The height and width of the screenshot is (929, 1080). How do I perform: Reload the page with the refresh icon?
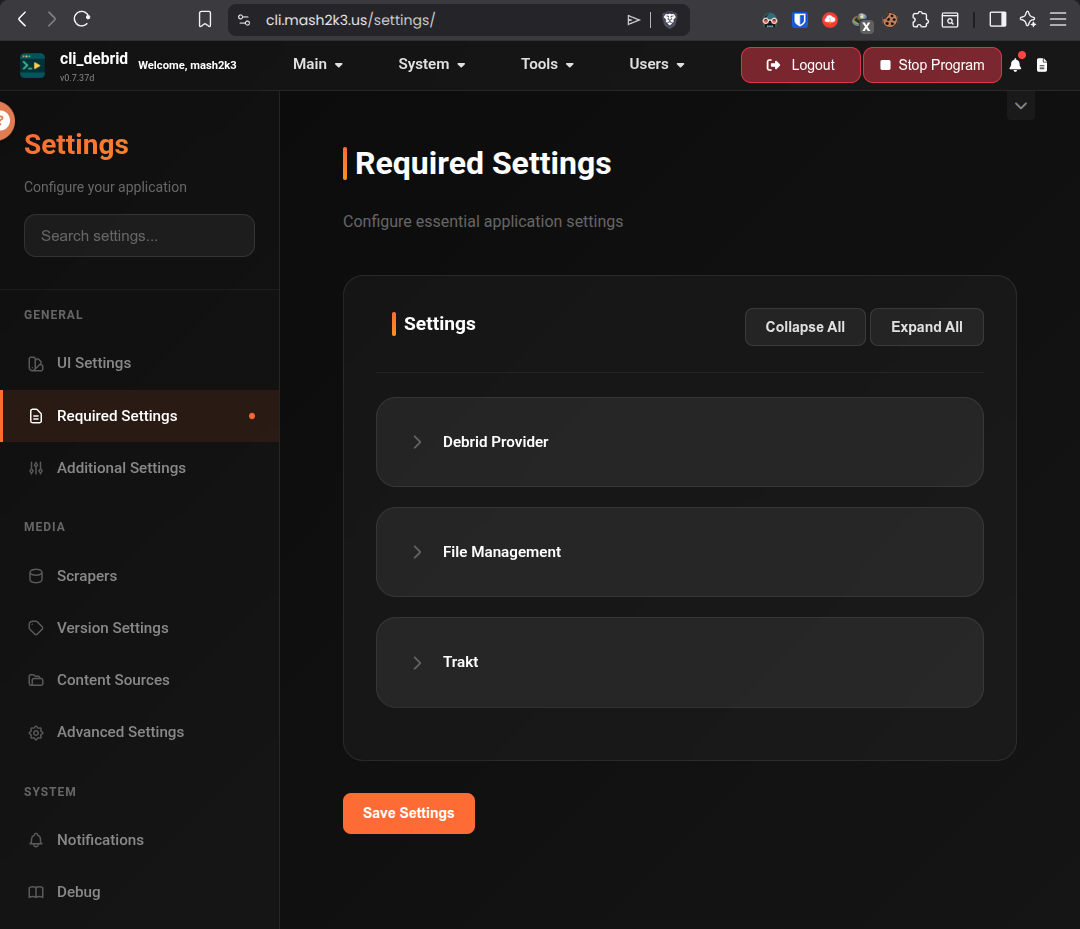pyautogui.click(x=82, y=19)
